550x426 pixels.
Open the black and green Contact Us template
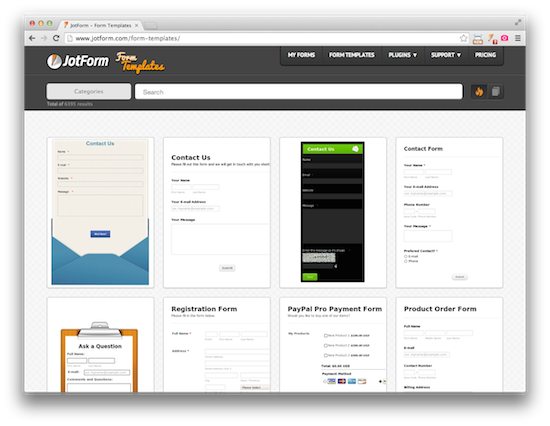(333, 213)
